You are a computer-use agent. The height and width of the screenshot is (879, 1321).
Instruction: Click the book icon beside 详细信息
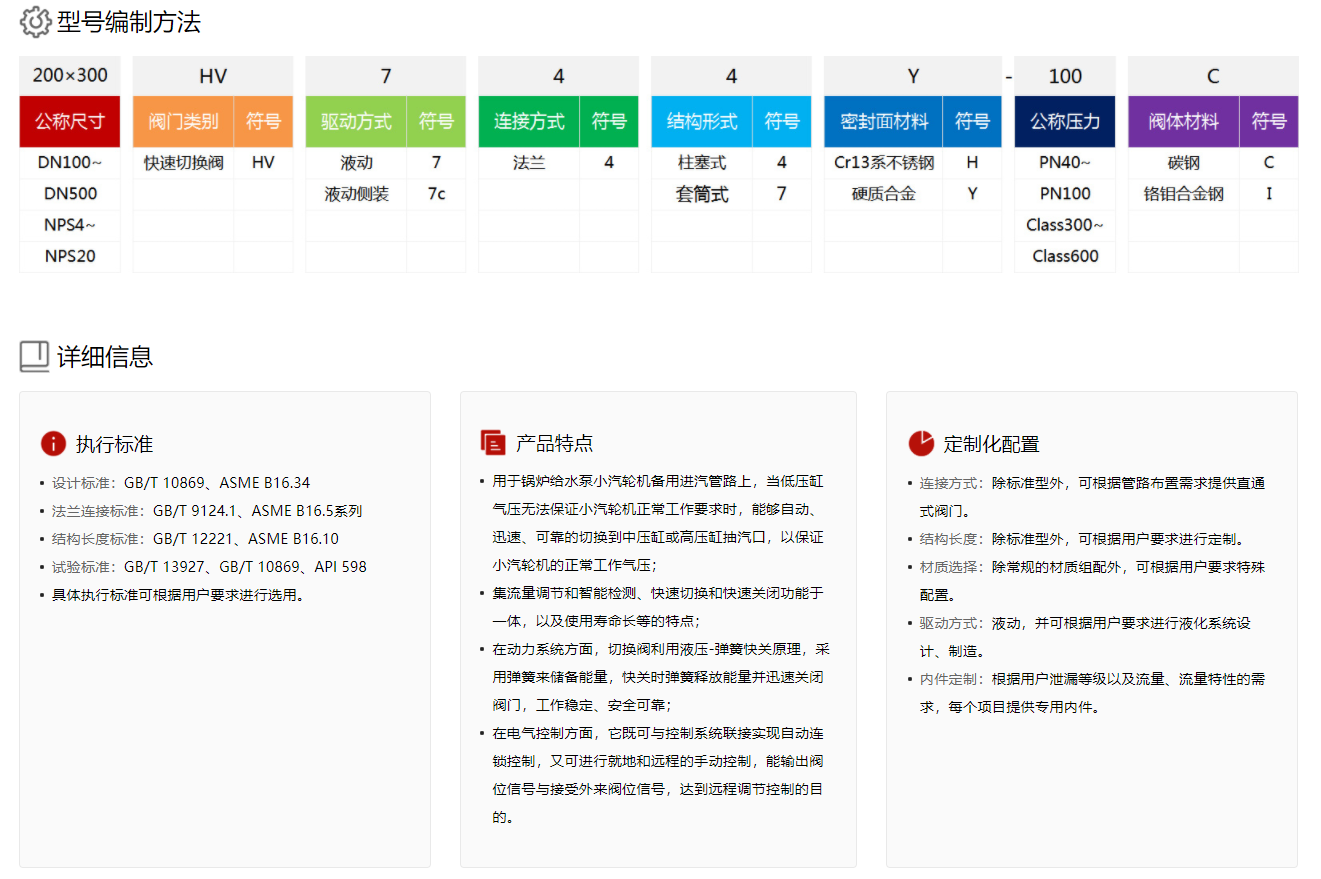click(35, 356)
